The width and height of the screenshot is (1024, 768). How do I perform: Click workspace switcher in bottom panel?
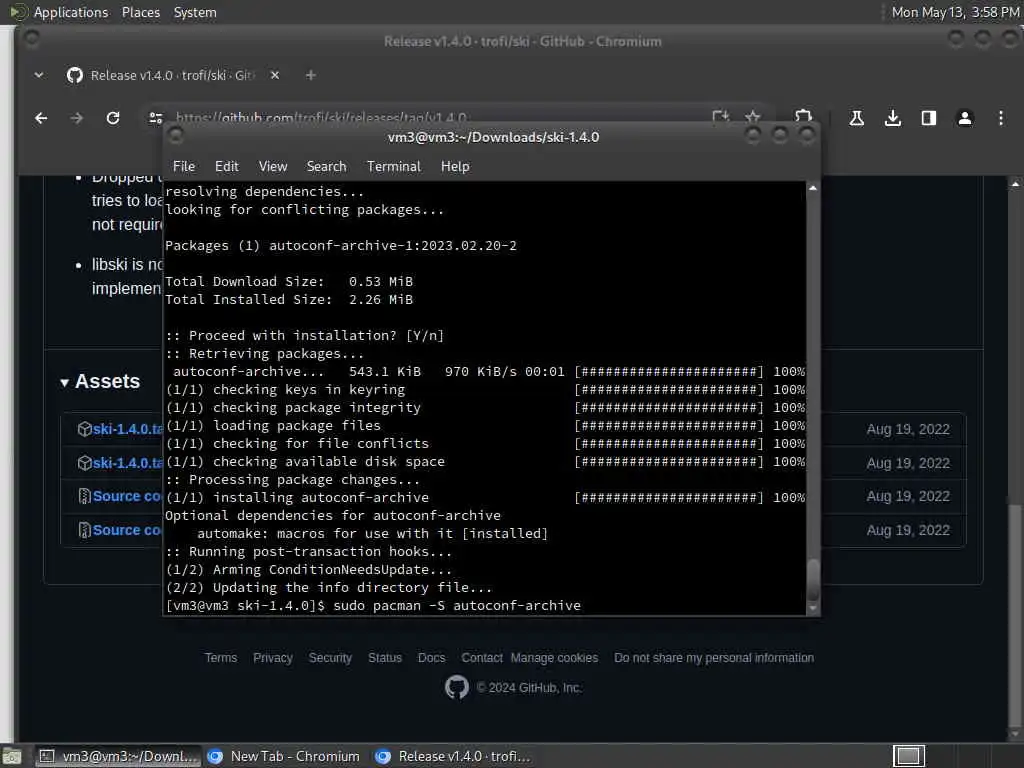pos(908,756)
